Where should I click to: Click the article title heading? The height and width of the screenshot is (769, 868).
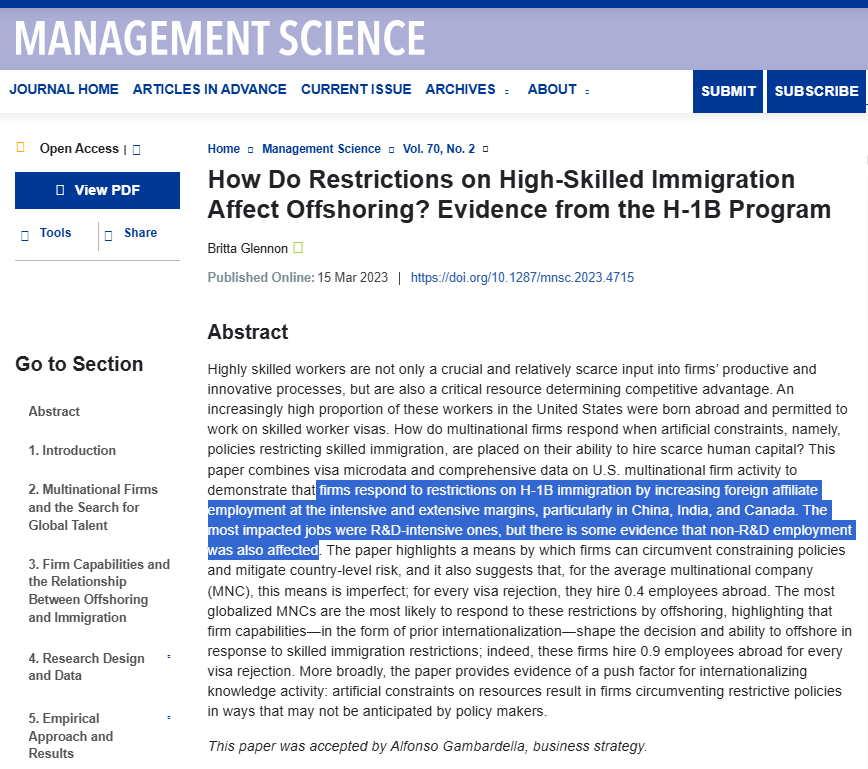(519, 194)
